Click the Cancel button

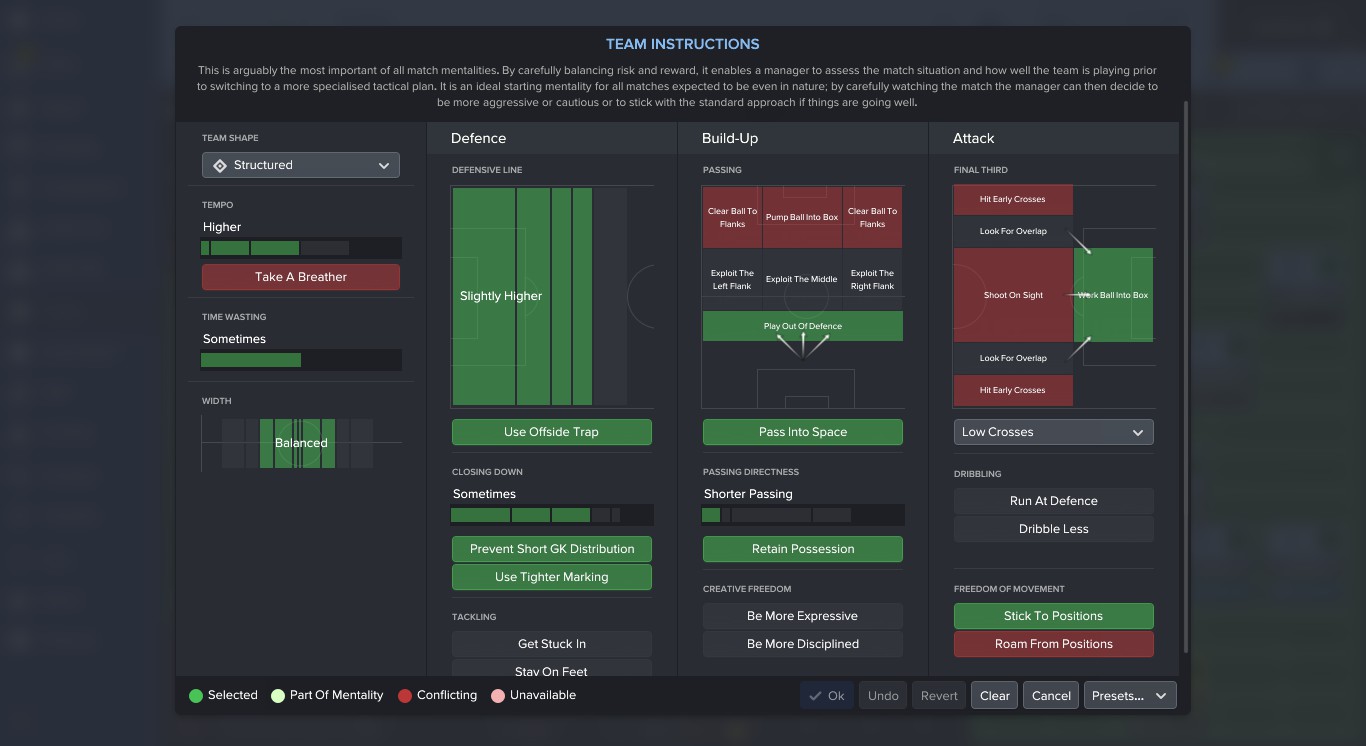pos(1051,696)
